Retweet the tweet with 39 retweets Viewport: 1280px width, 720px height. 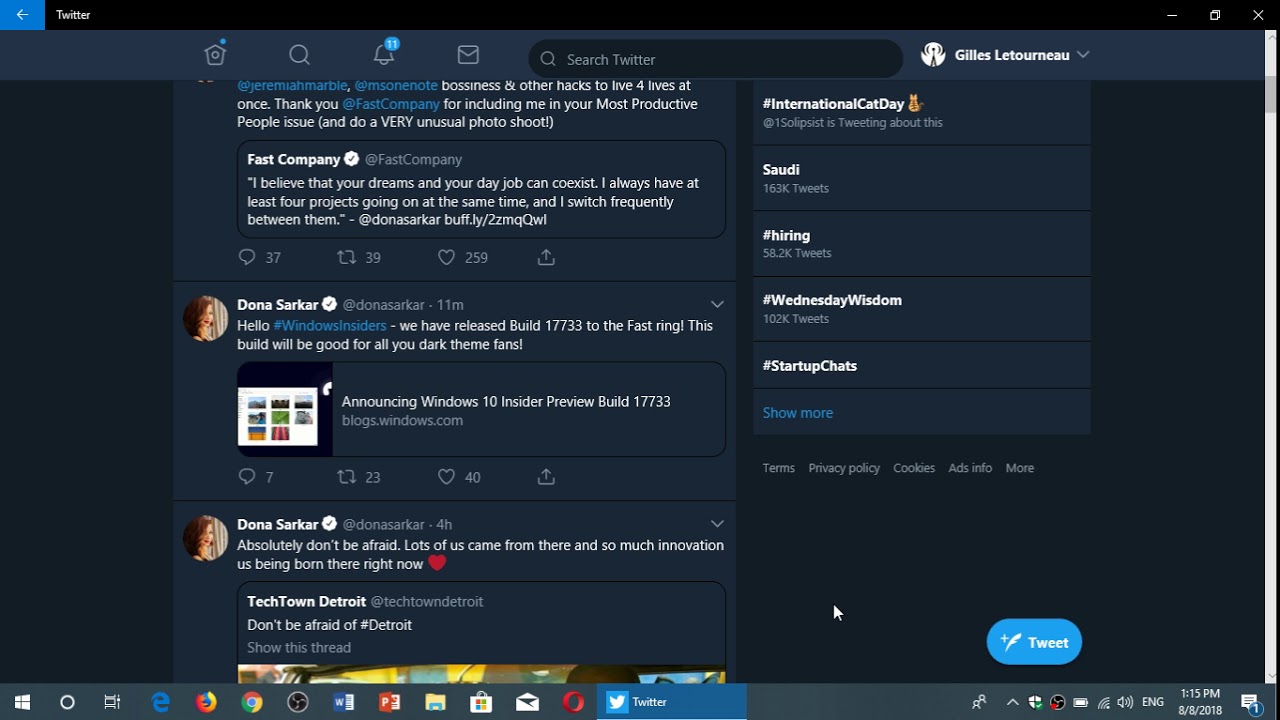pos(347,257)
